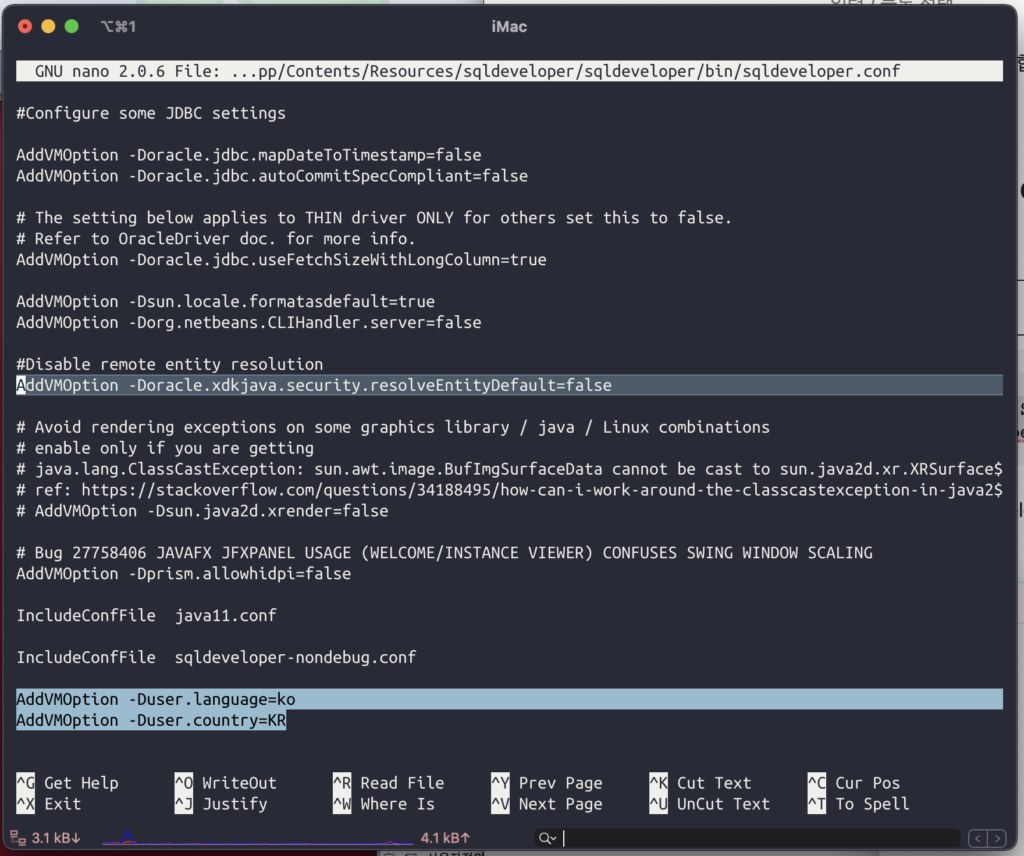
Task: Click the 4.1 kB upload rate
Action: click(x=445, y=838)
